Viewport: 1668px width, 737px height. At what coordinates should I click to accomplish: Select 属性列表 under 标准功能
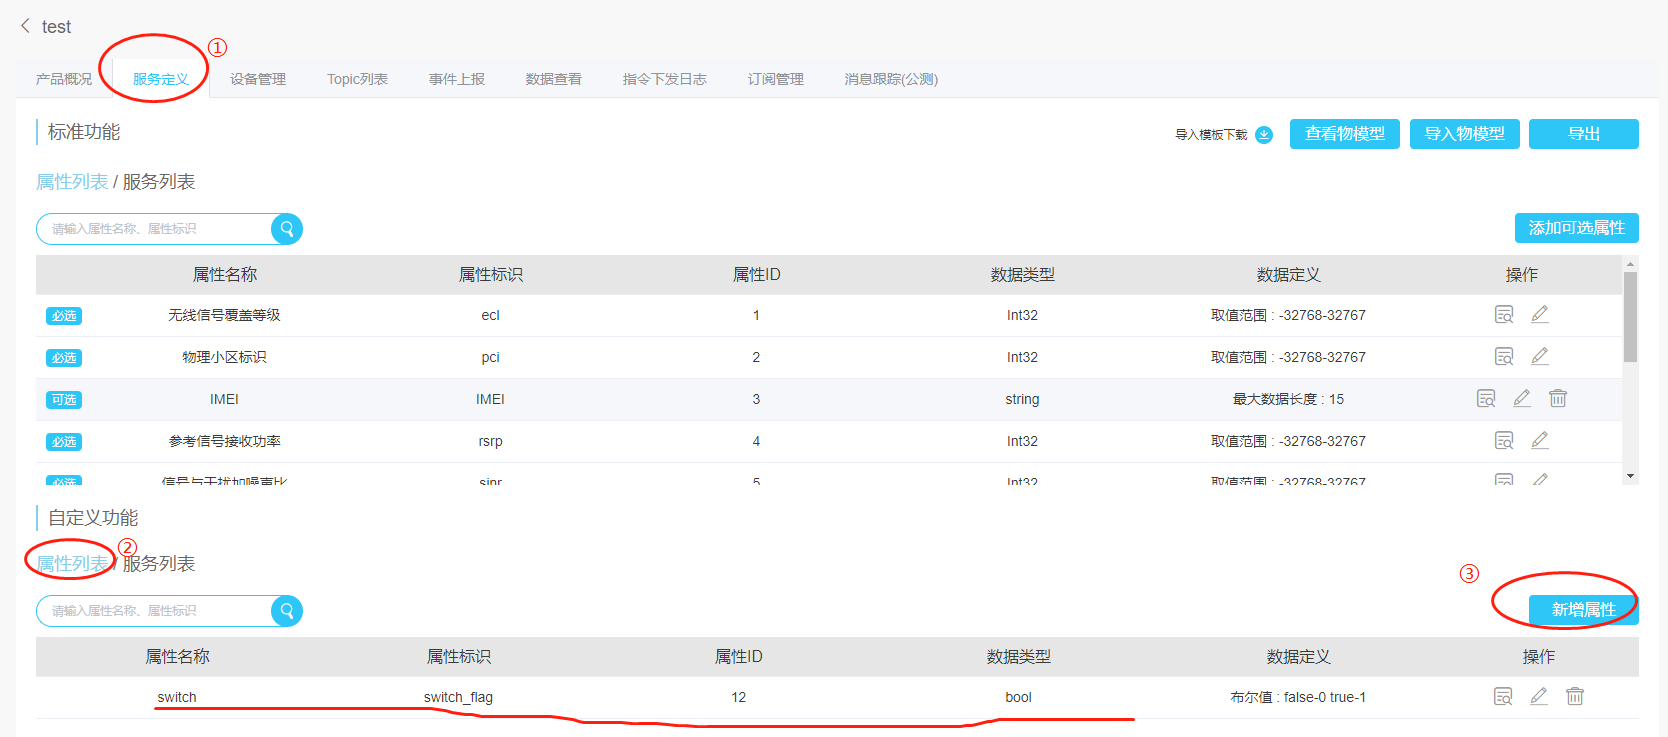[72, 182]
